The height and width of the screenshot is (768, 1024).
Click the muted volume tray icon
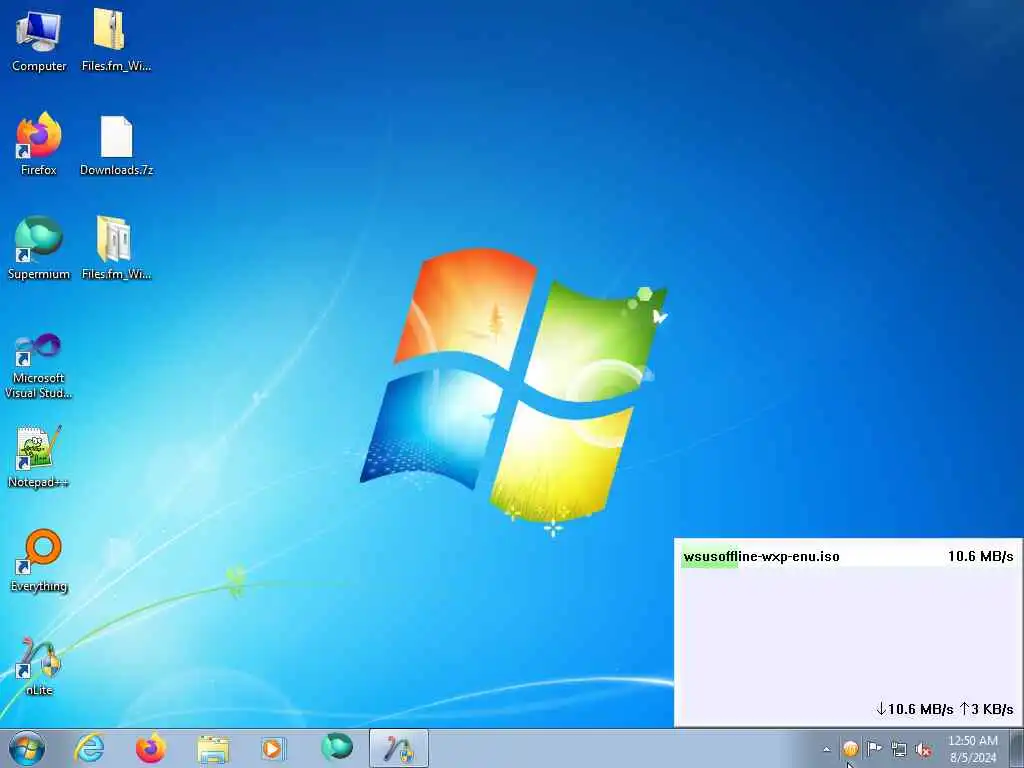click(x=923, y=749)
